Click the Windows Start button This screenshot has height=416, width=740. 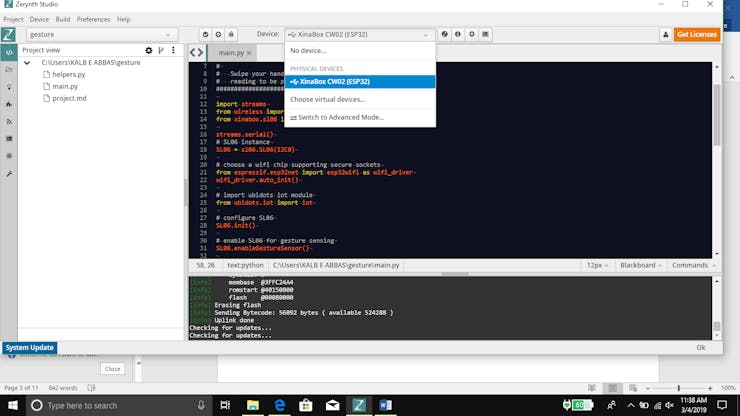[x=13, y=405]
